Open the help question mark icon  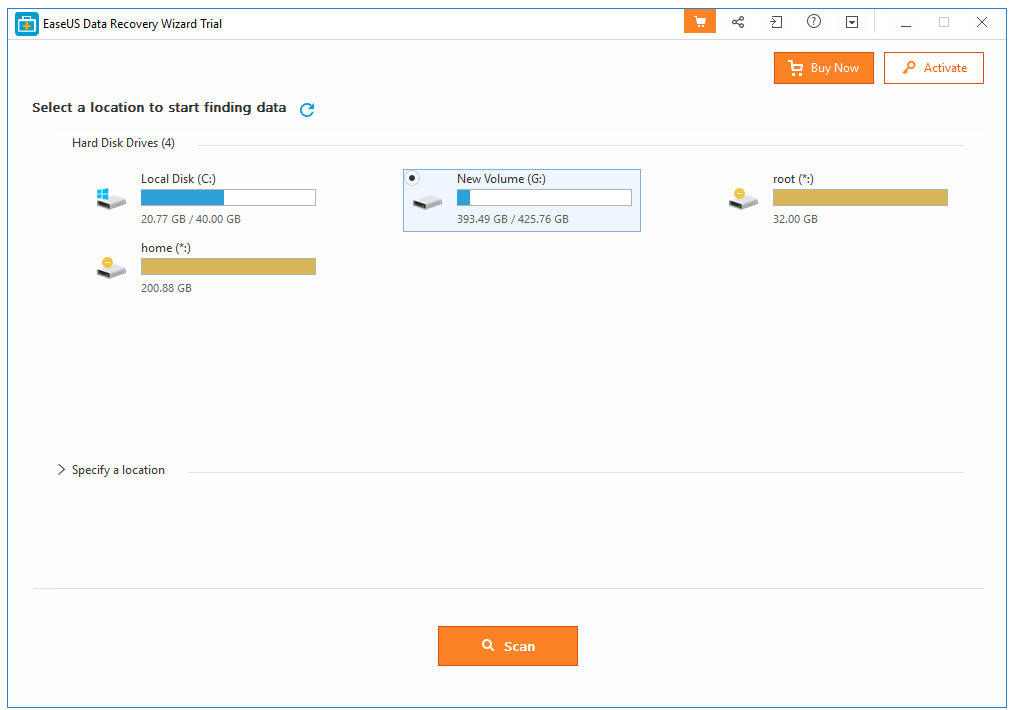(x=813, y=22)
